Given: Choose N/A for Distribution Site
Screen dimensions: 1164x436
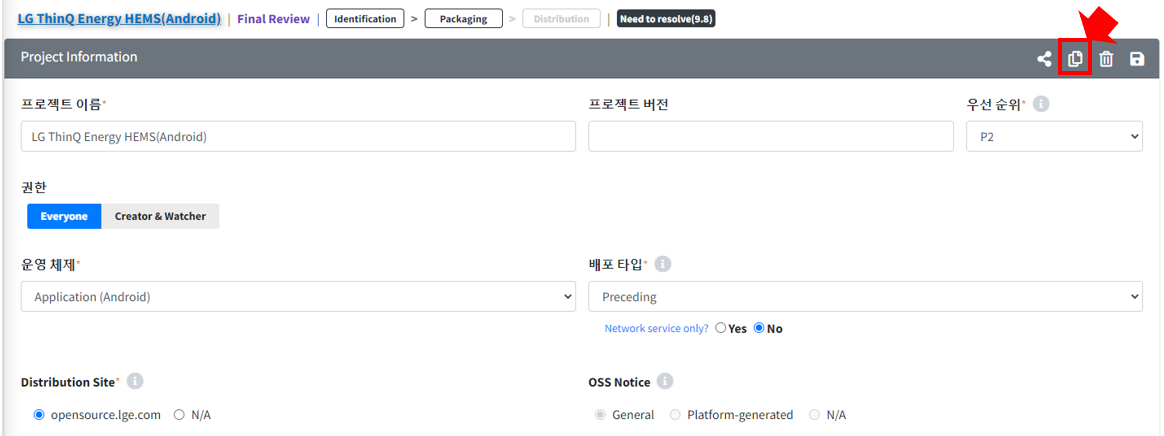Looking at the screenshot, I should click(179, 415).
